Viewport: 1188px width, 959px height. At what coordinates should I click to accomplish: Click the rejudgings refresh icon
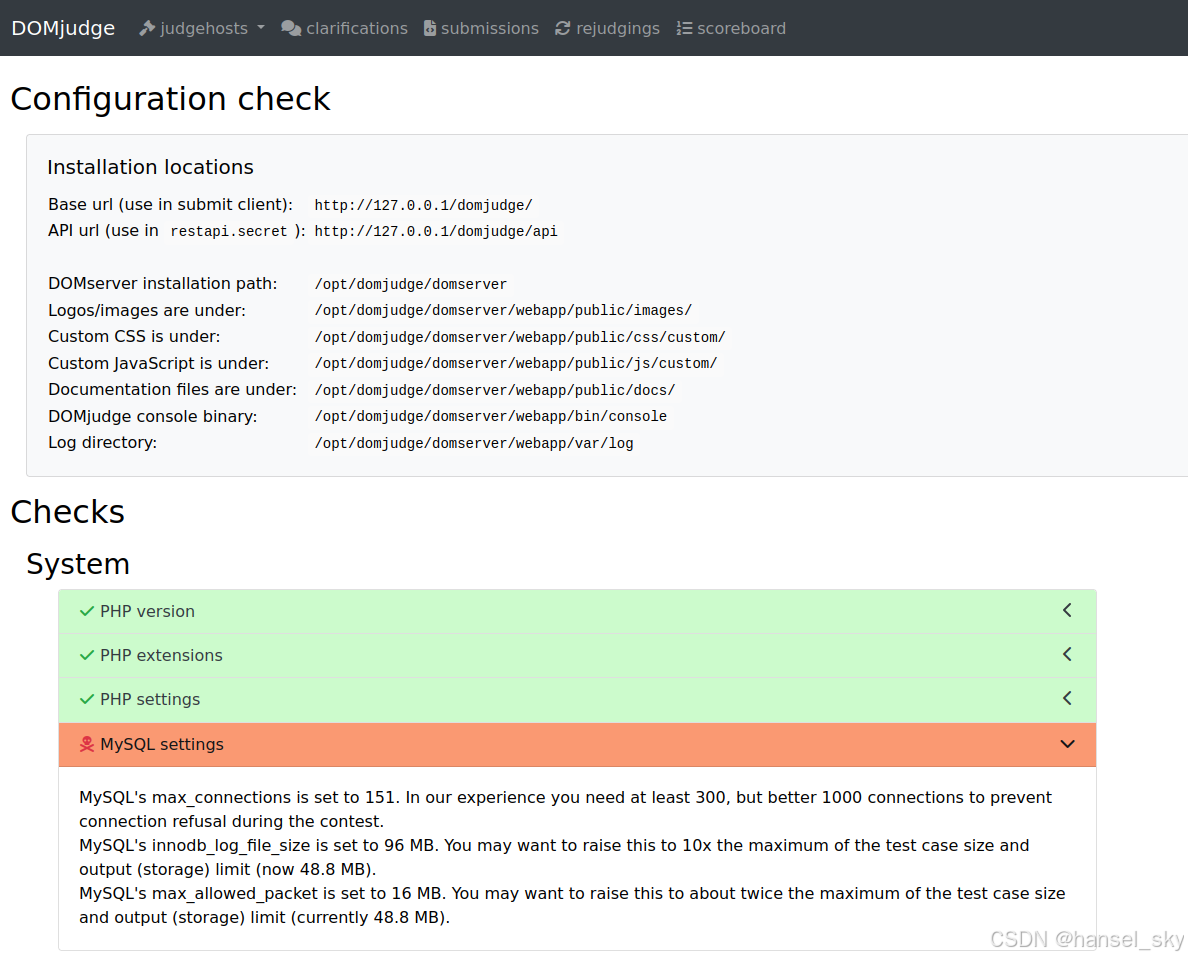coord(562,28)
